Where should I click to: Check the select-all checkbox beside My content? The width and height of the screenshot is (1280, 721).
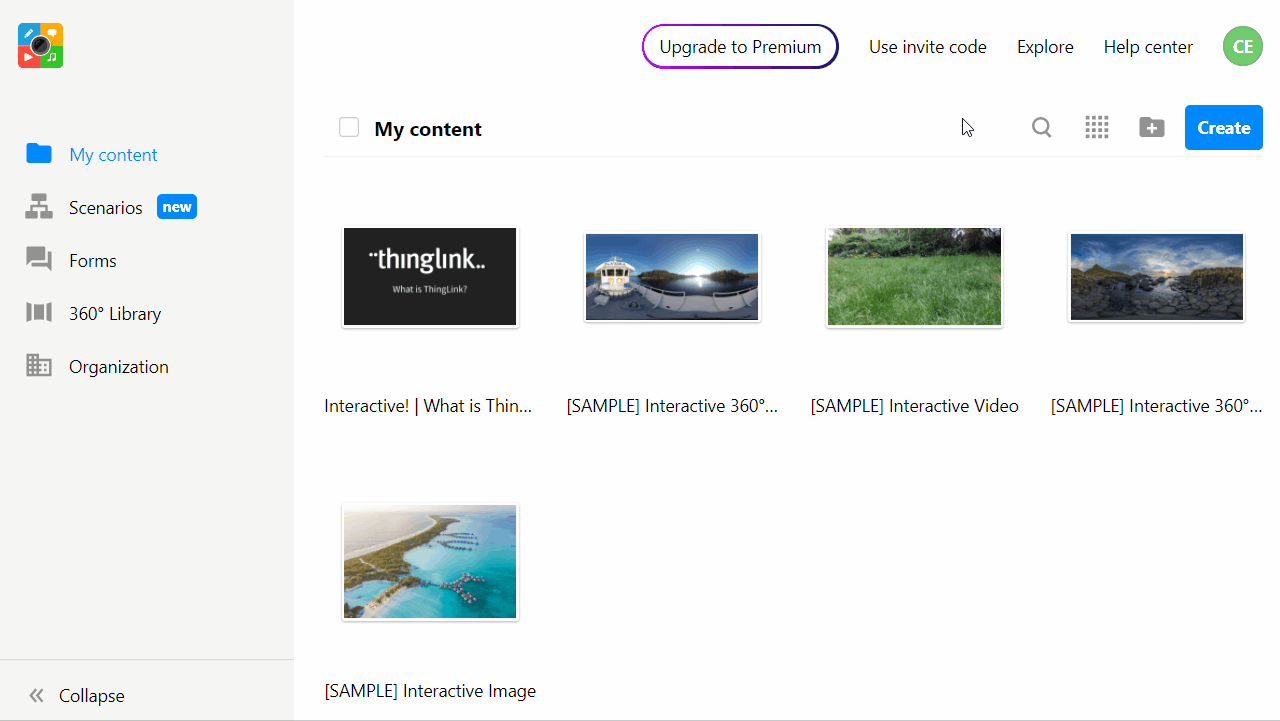pyautogui.click(x=348, y=127)
